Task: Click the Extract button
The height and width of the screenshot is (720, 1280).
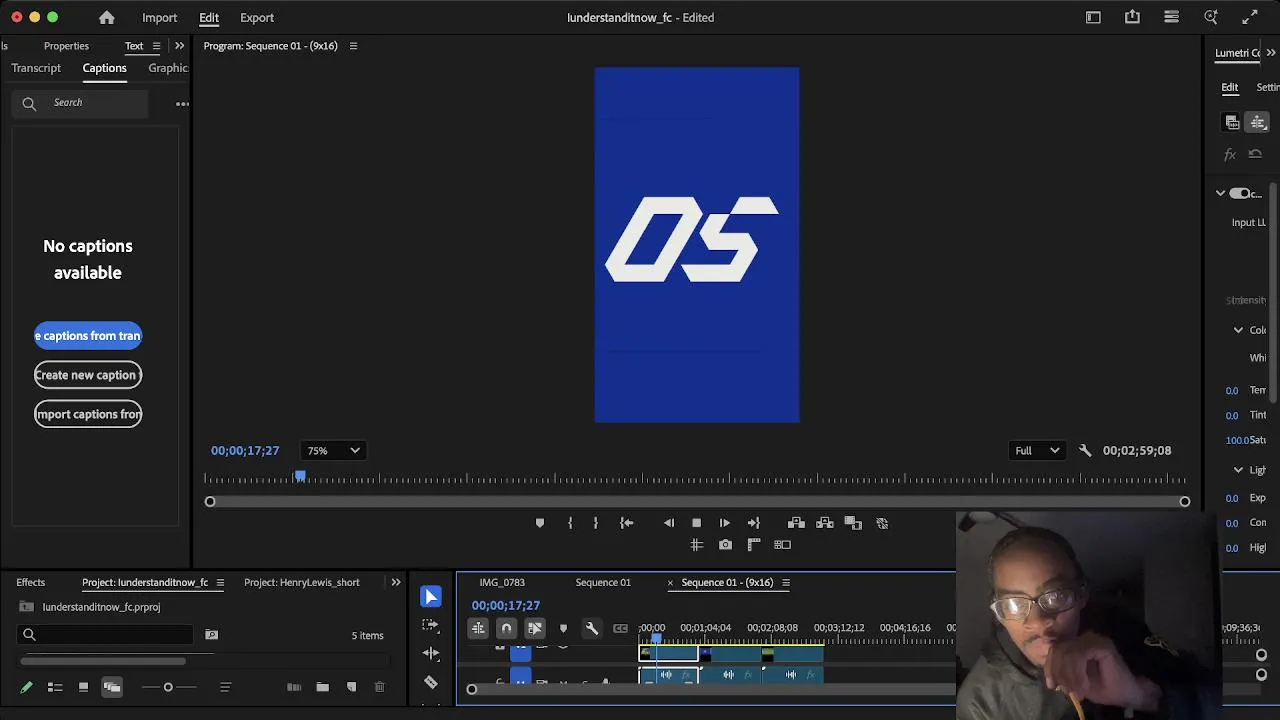Action: (825, 523)
